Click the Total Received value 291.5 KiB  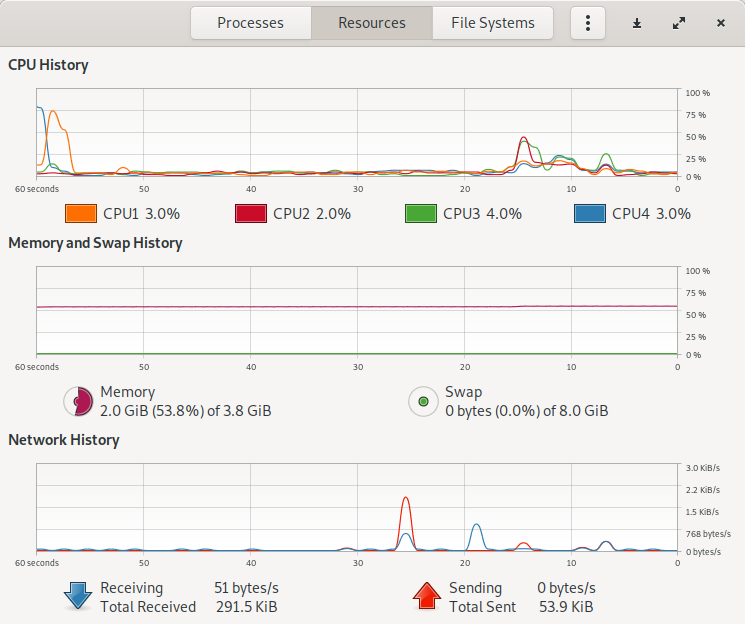click(247, 607)
